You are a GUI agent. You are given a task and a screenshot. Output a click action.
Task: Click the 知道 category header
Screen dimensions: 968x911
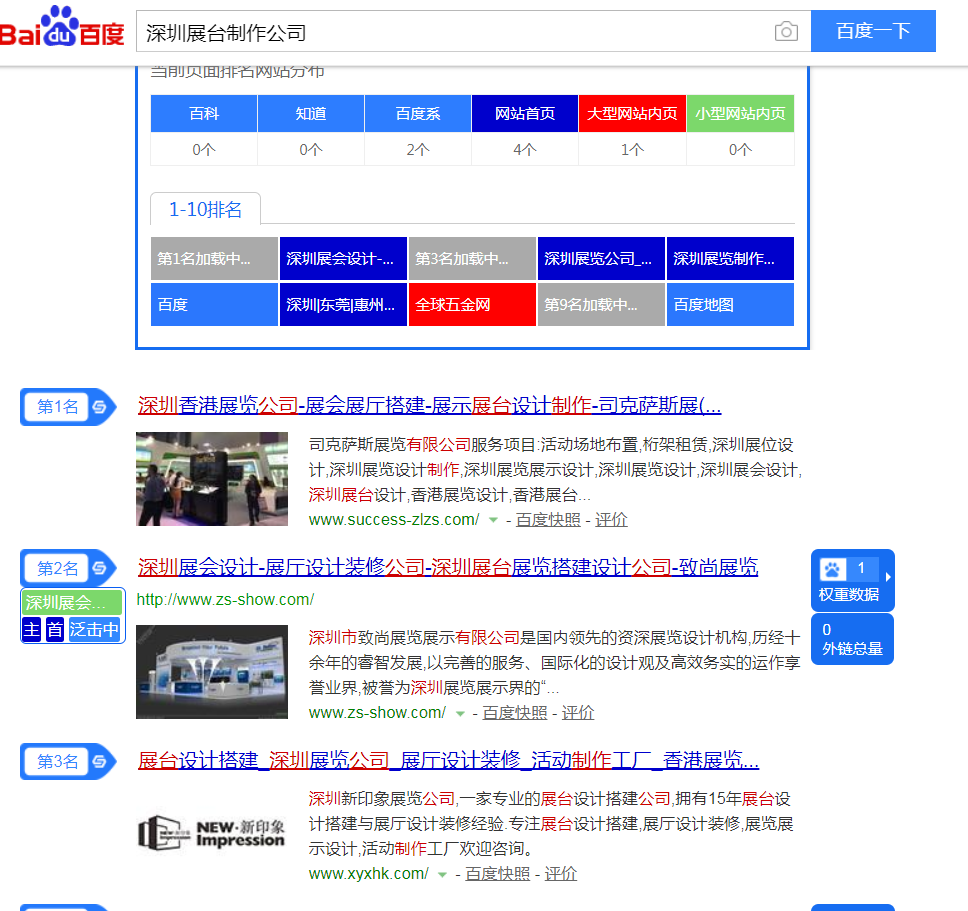[x=311, y=114]
